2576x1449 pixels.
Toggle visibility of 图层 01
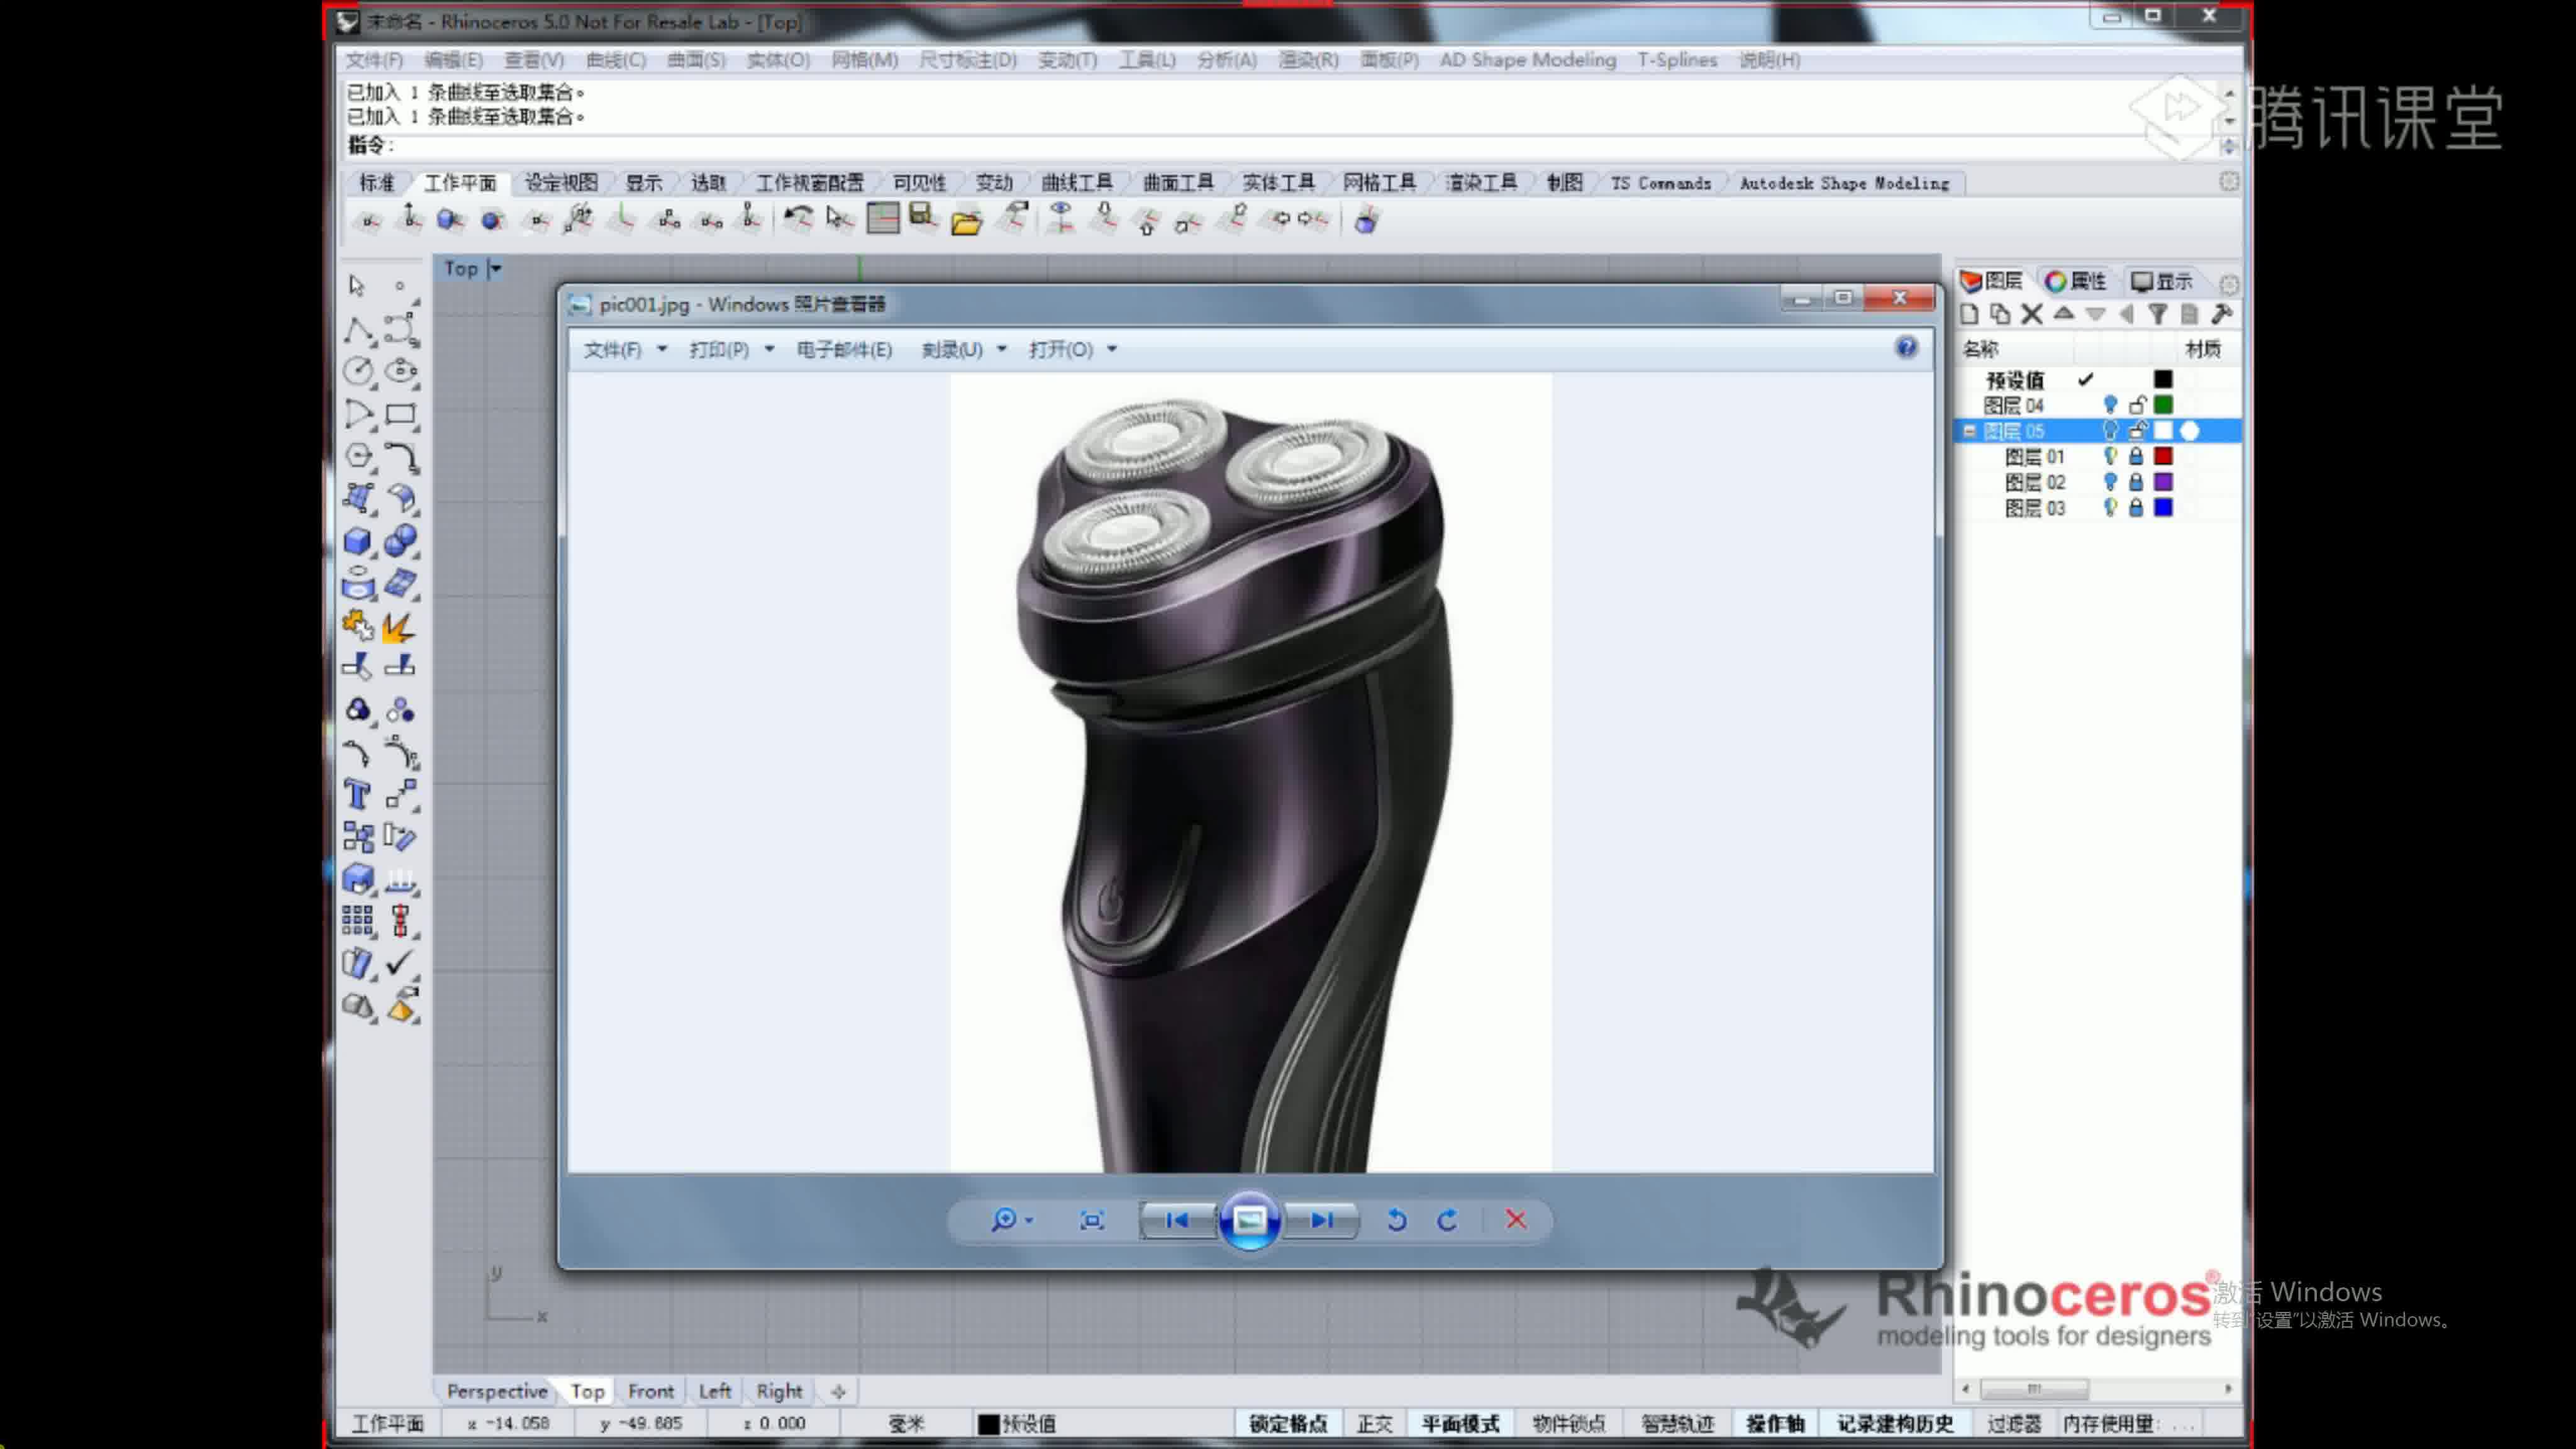(x=2109, y=457)
